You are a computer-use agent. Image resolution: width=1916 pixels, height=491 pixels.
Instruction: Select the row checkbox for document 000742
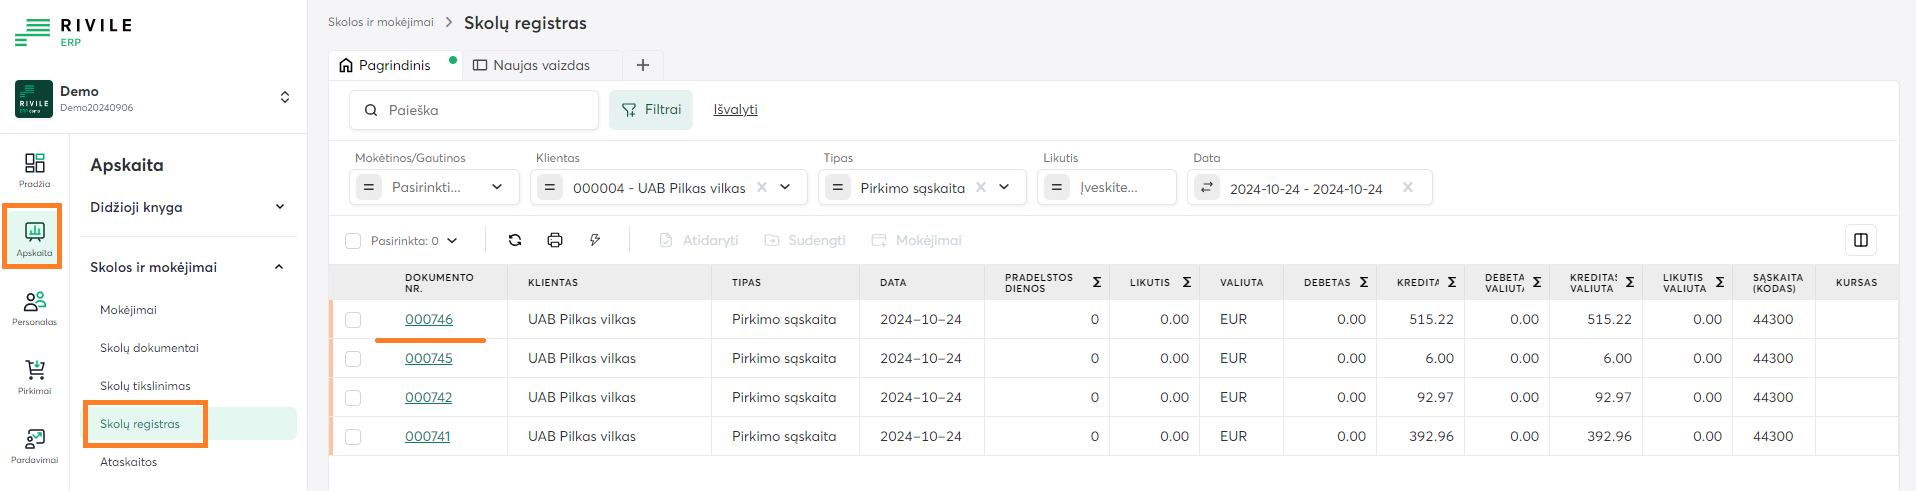353,398
